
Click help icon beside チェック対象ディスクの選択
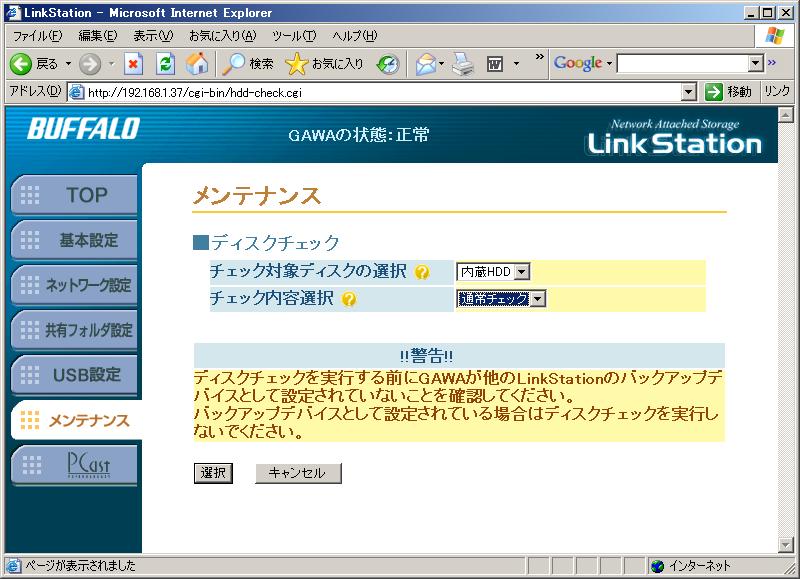(422, 272)
